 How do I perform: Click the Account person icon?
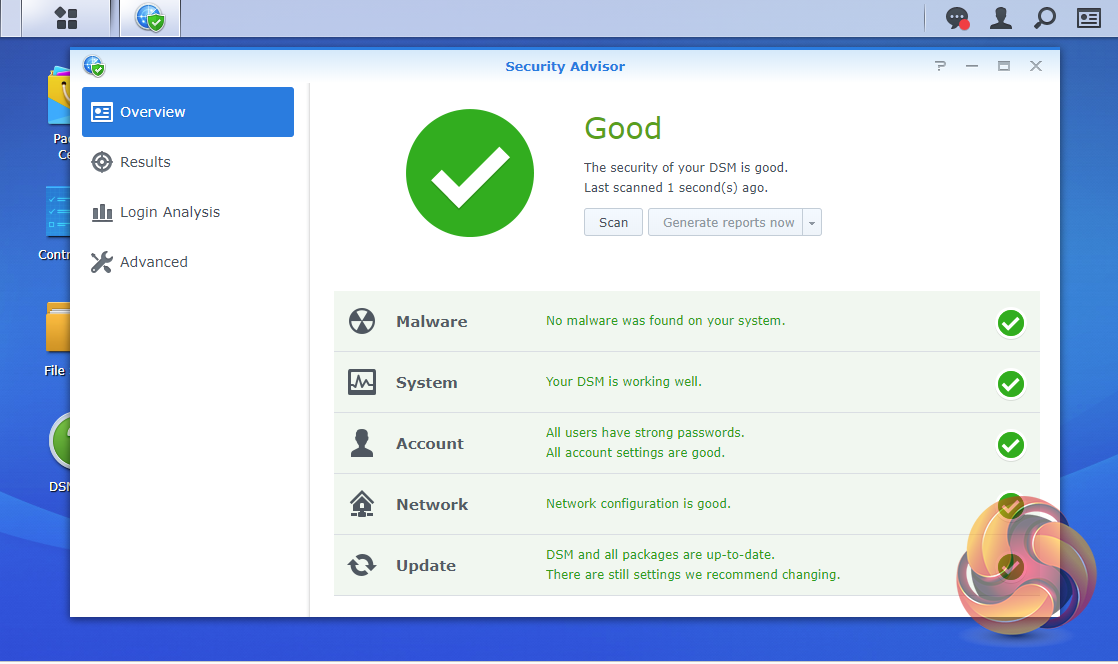[361, 443]
